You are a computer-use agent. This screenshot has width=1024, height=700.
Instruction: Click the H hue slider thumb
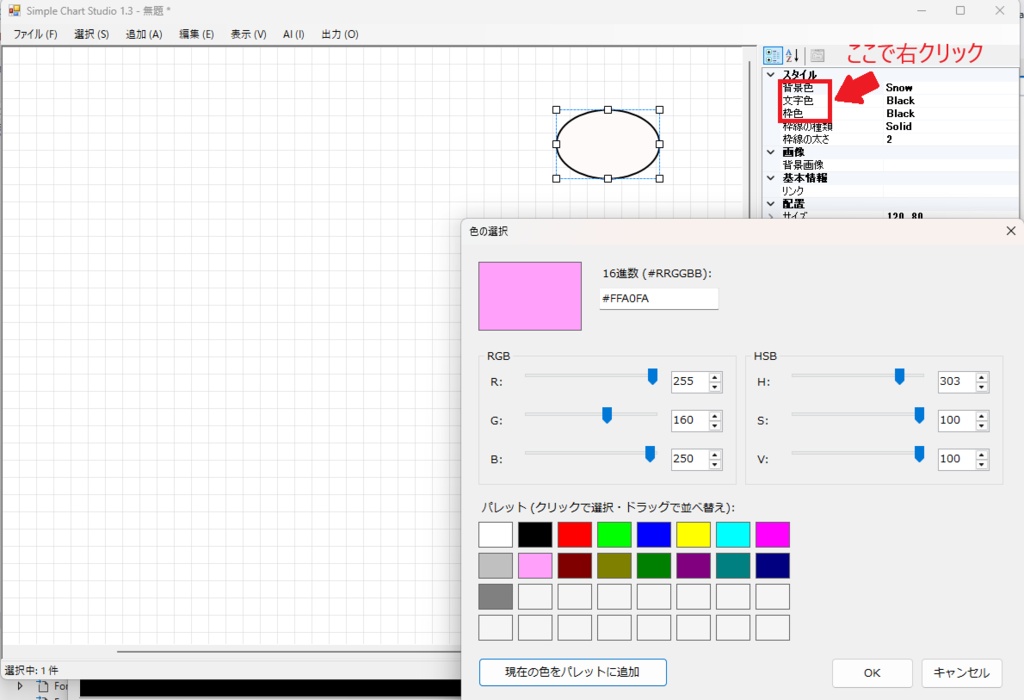coord(899,377)
